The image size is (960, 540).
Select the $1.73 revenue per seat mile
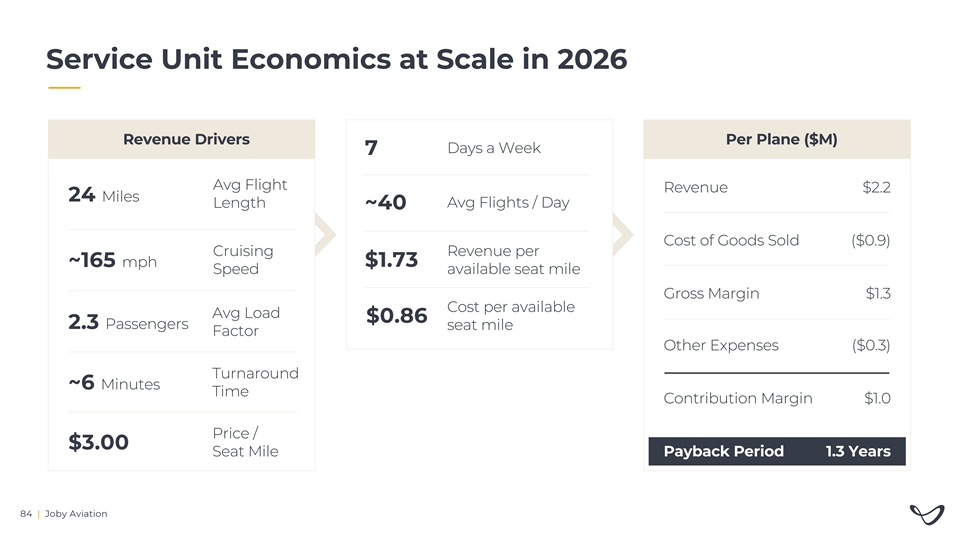click(x=392, y=260)
